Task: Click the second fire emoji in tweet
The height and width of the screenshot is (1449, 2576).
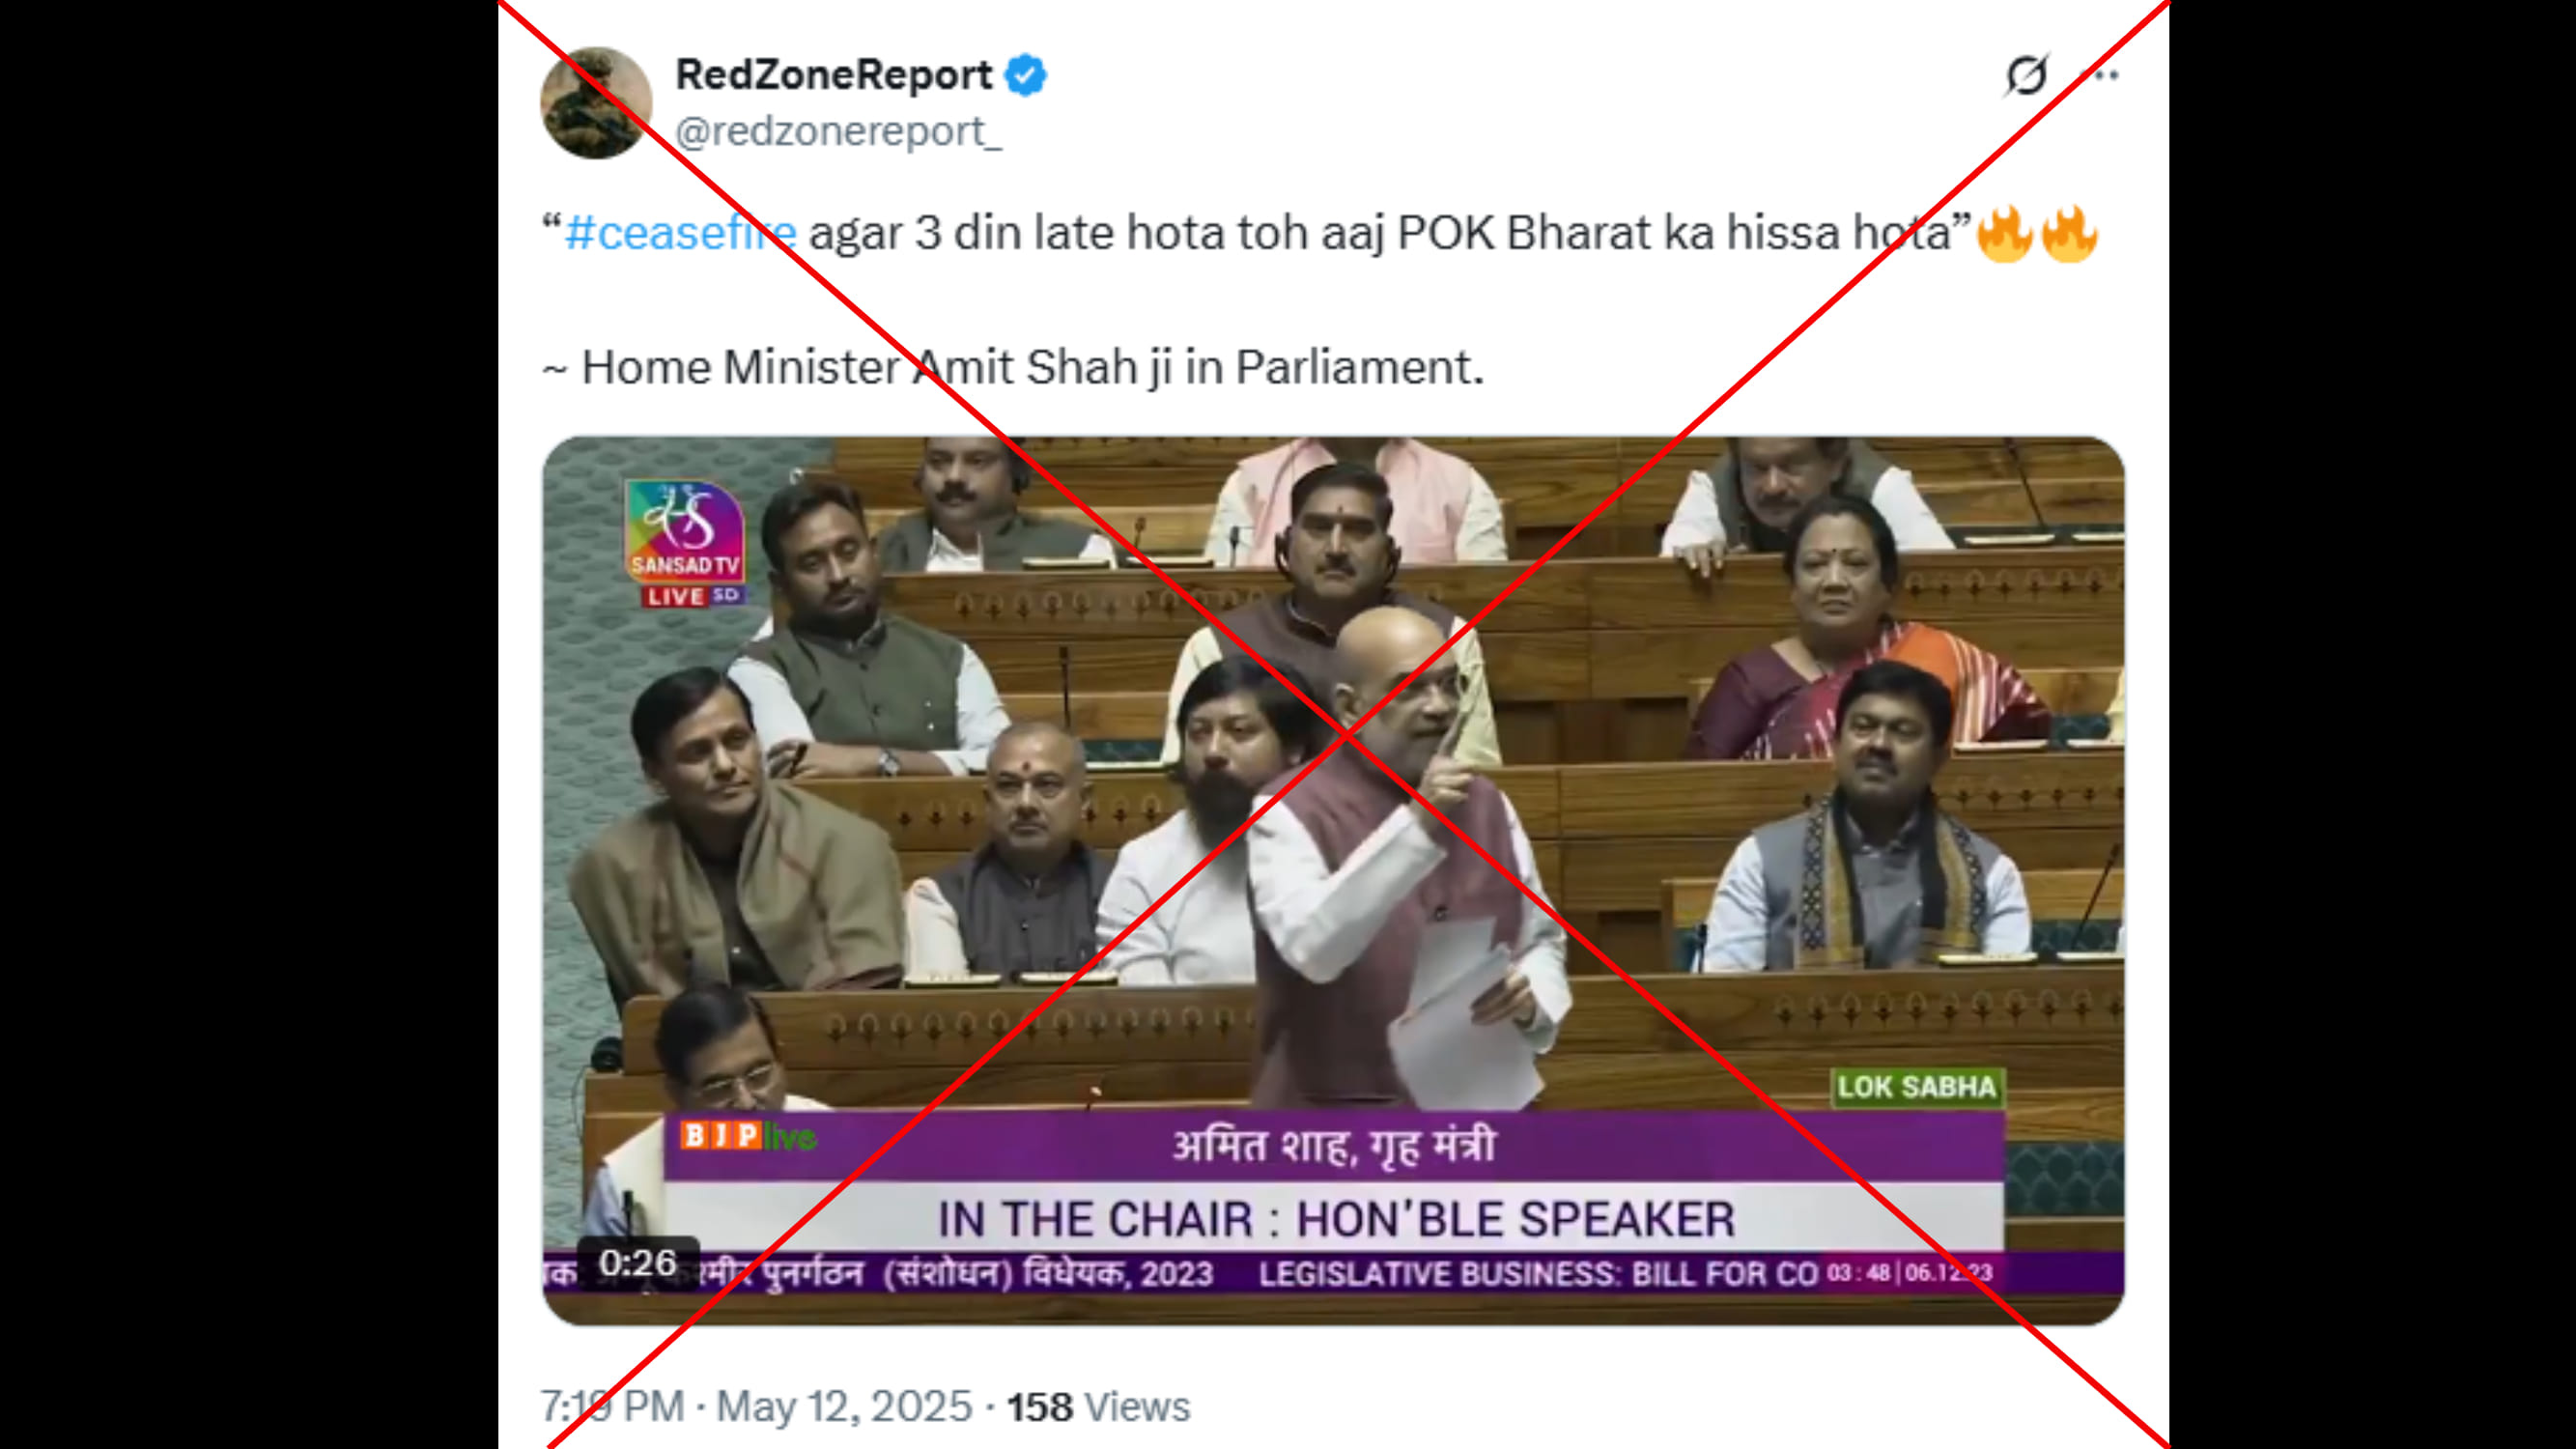Action: (x=2069, y=233)
